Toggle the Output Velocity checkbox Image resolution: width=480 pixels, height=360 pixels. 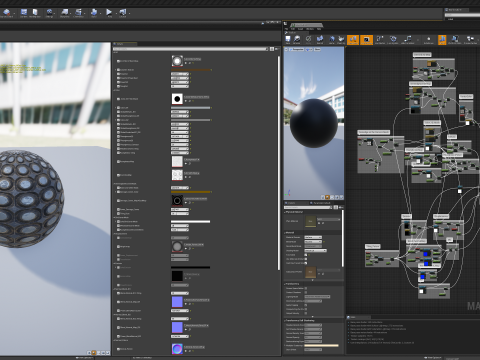click(x=306, y=313)
